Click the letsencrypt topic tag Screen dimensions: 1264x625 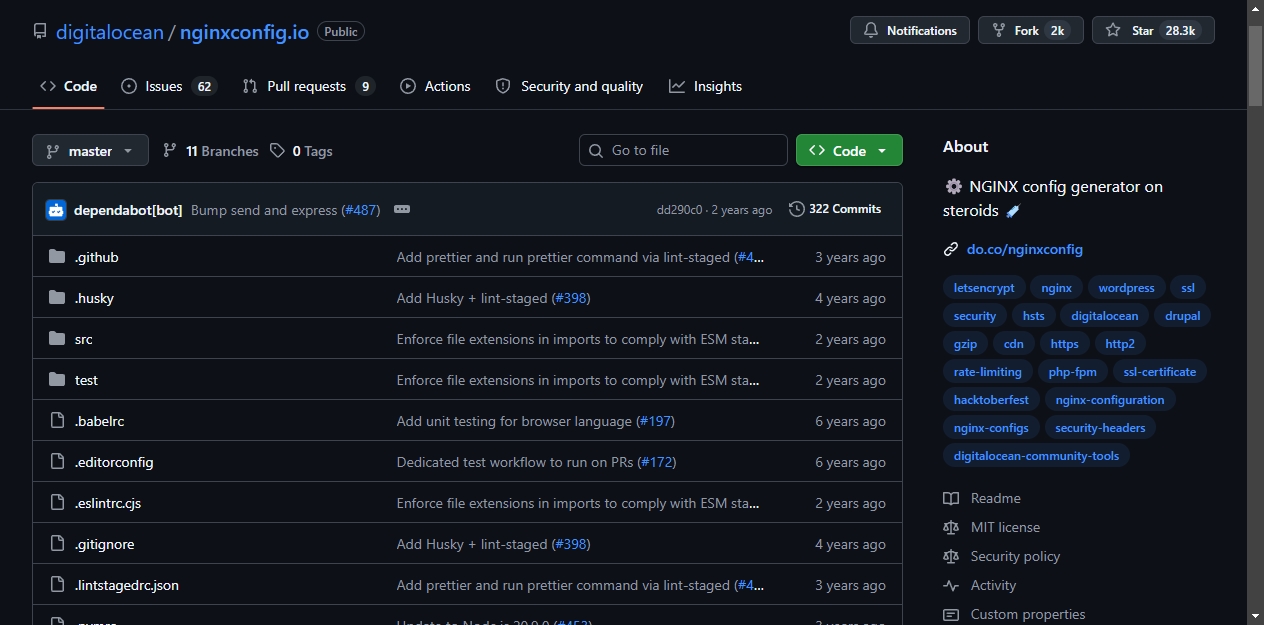coord(984,288)
